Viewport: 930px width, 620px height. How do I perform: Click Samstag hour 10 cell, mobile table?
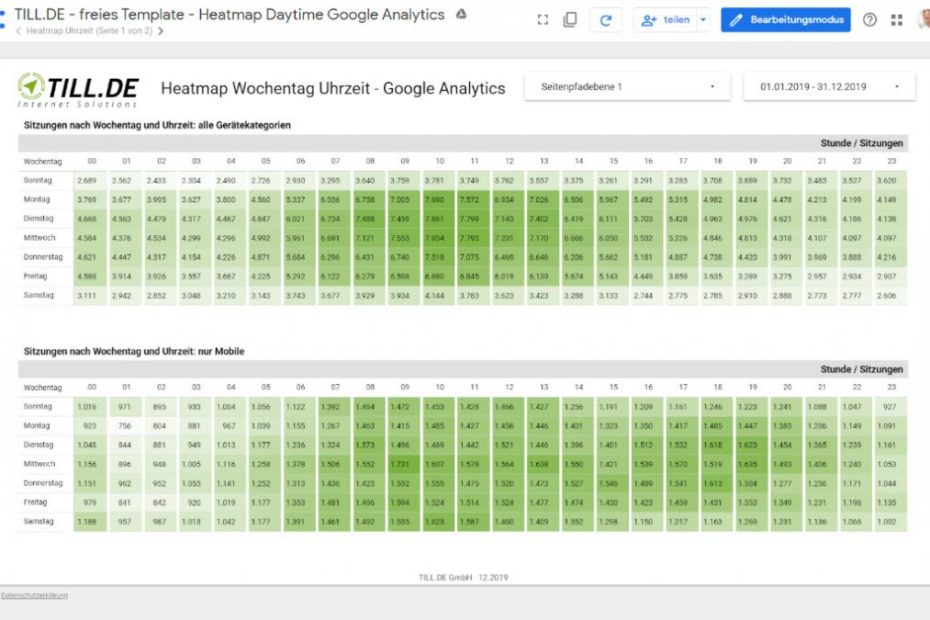coord(438,522)
